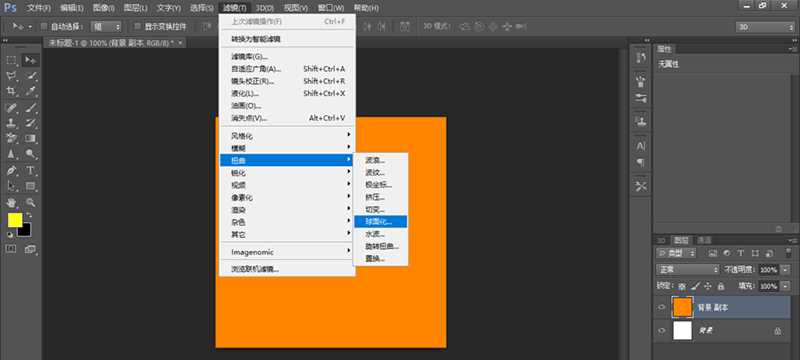Viewport: 800px width, 360px height.
Task: Expand the 风格化 filter submenu
Action: [287, 136]
